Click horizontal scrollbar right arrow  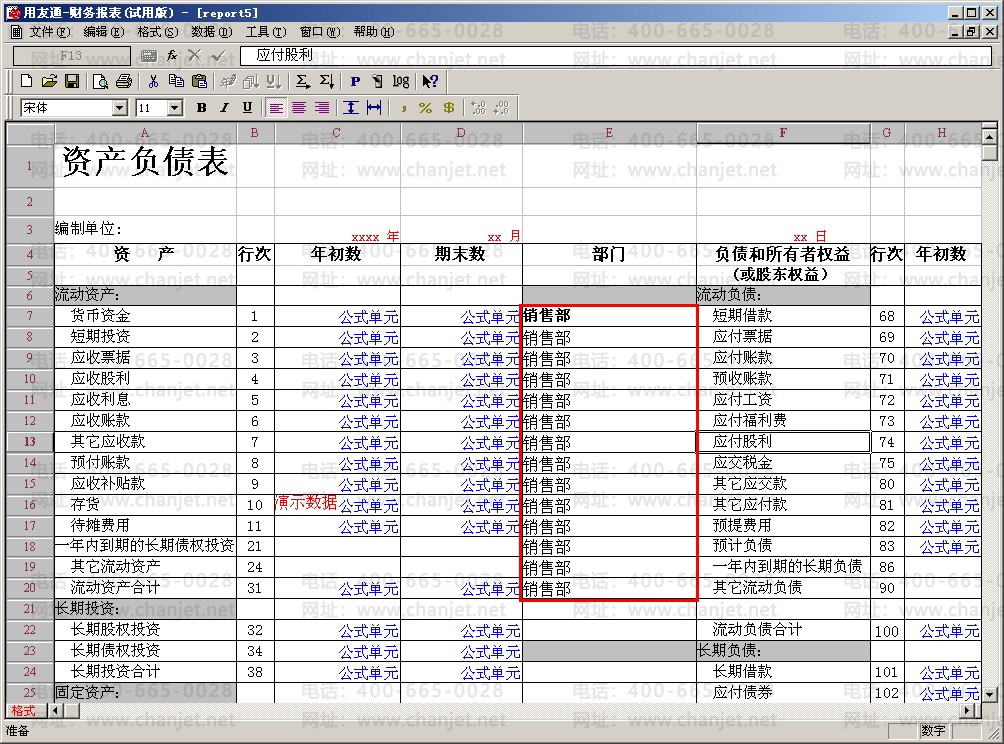pos(968,710)
